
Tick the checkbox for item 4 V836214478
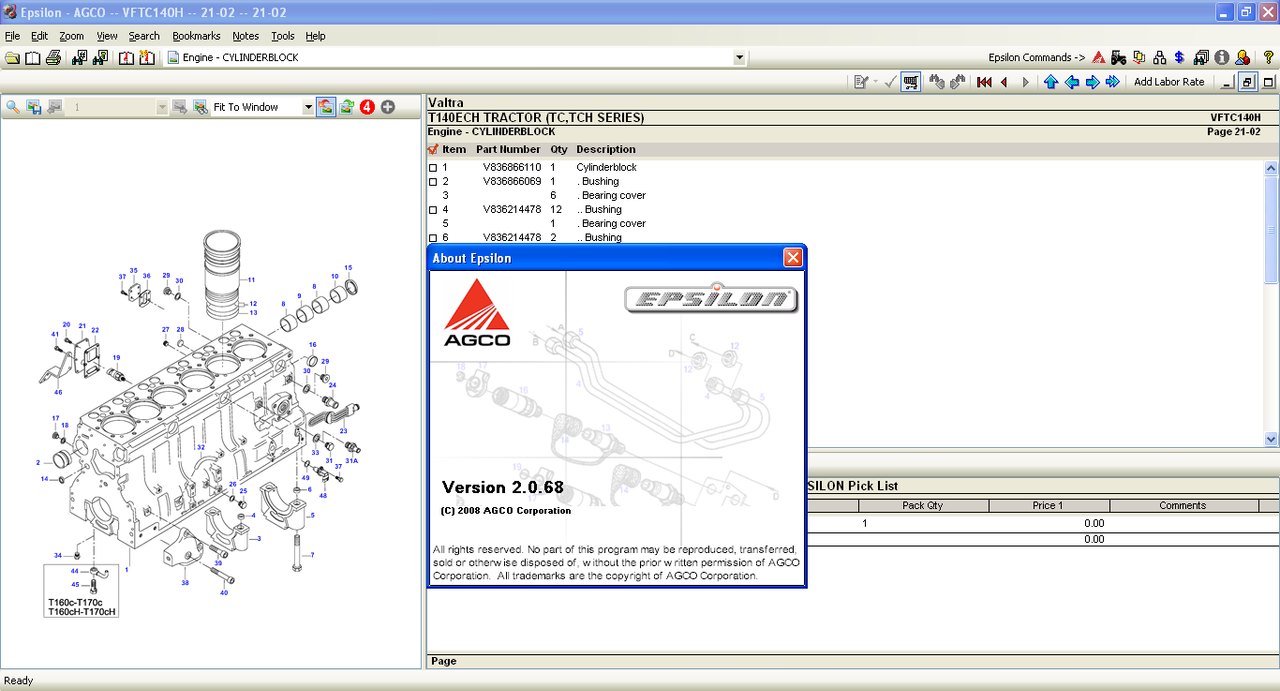pos(433,210)
